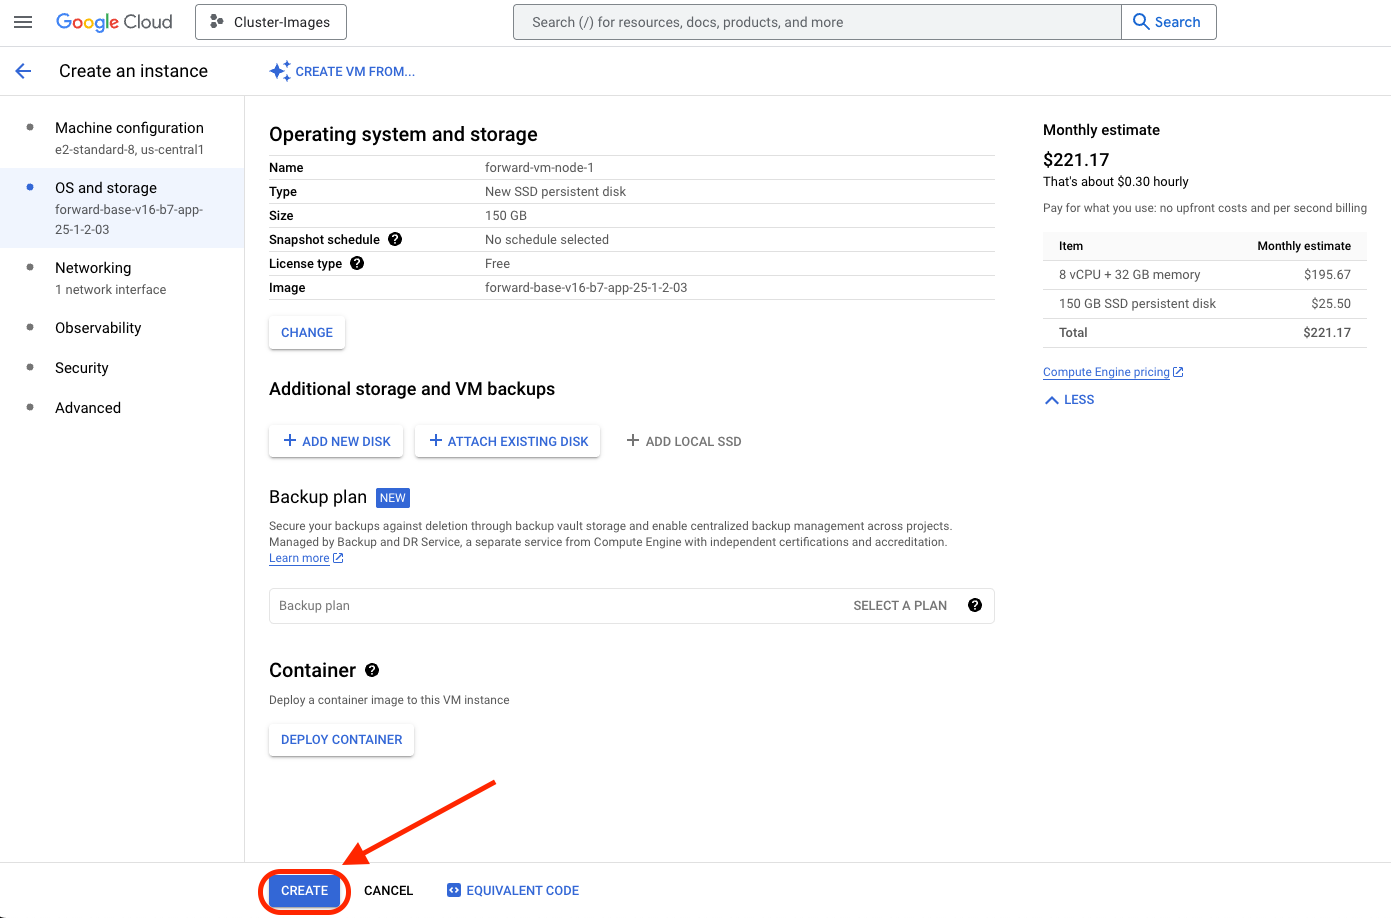The image size is (1391, 918).
Task: Go to Networking section
Action: click(x=93, y=268)
